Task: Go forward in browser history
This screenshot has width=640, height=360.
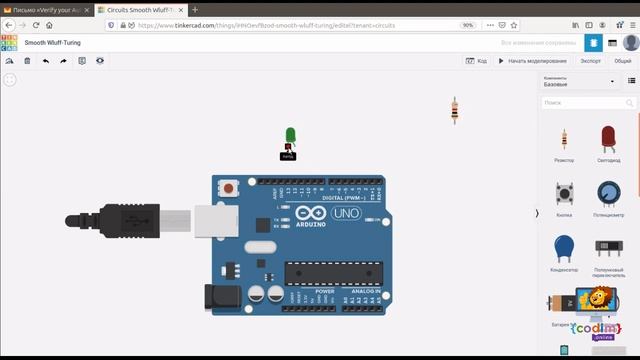Action: pos(22,25)
